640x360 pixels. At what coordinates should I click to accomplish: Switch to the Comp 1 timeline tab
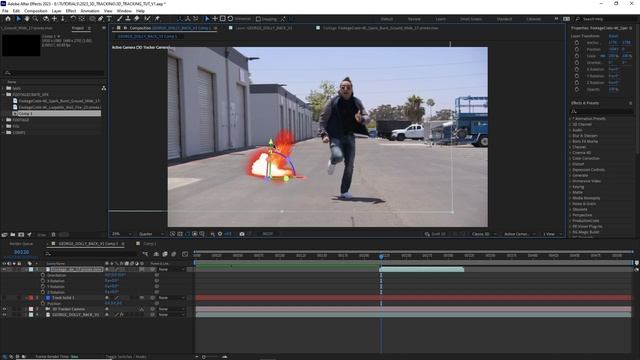[x=150, y=244]
